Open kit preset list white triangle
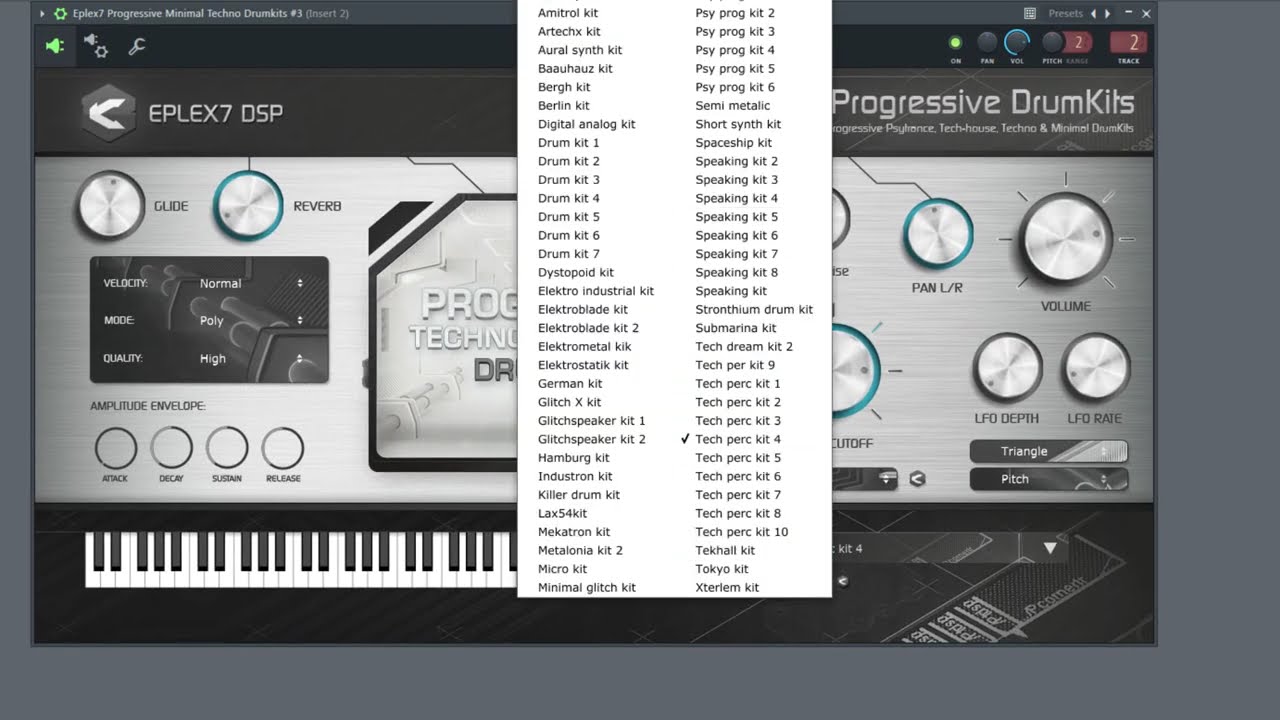Screen dimensions: 1280x720 1050,548
